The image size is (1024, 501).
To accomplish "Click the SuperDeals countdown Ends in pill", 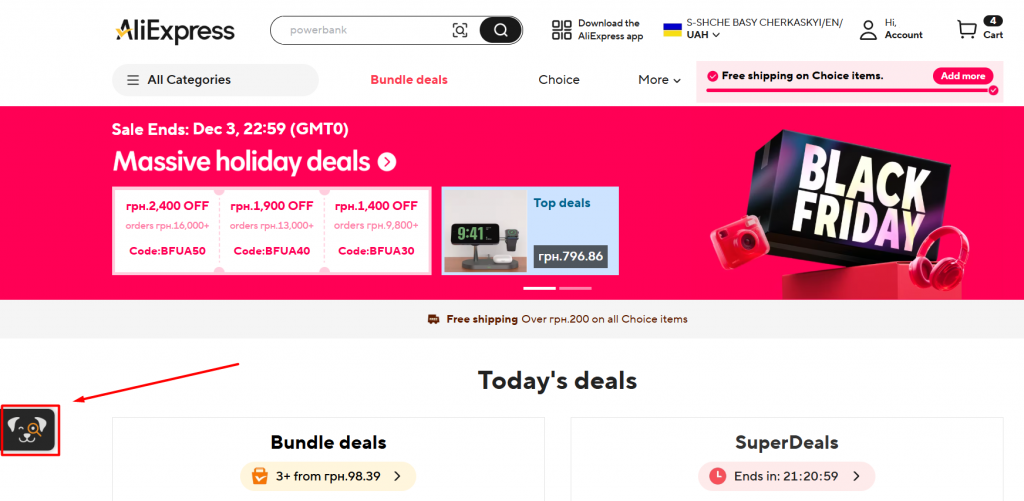I will click(x=786, y=476).
